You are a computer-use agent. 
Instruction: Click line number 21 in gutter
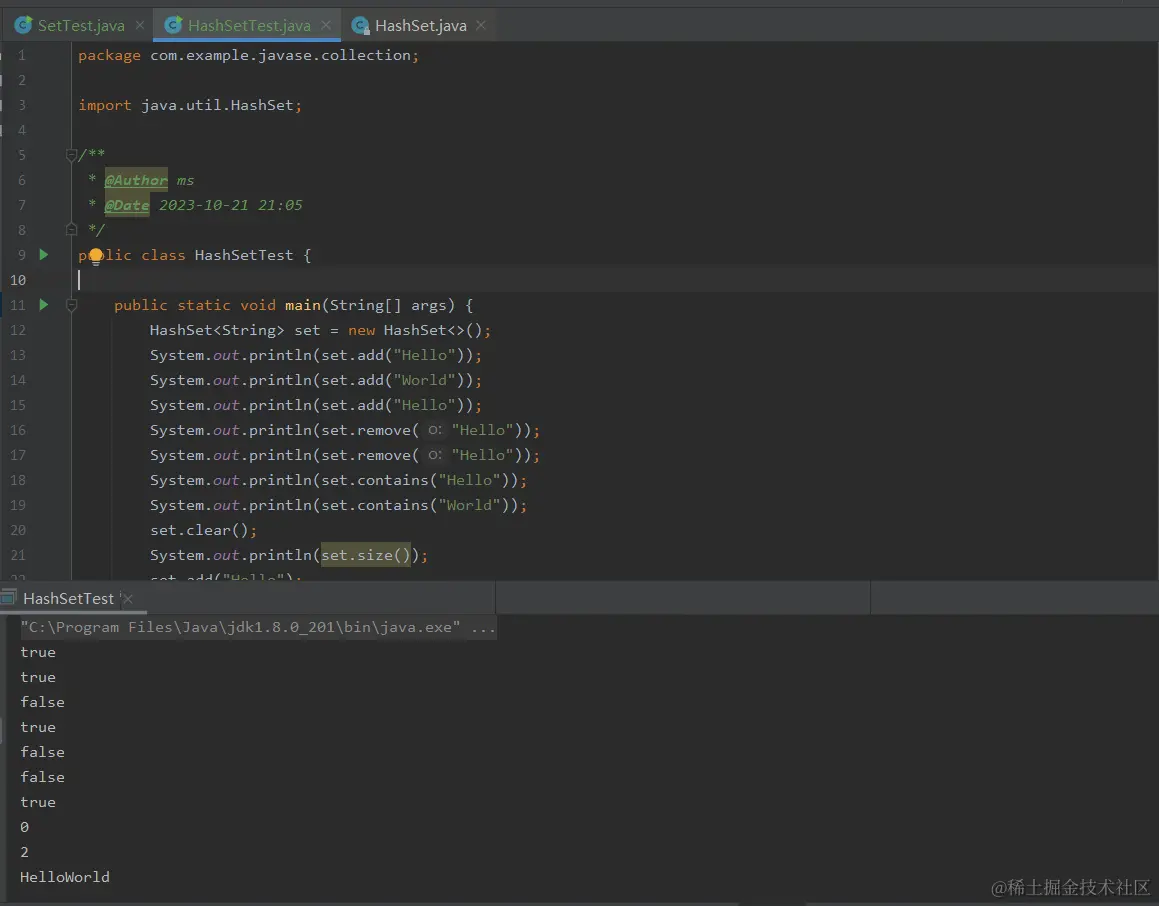(x=18, y=555)
